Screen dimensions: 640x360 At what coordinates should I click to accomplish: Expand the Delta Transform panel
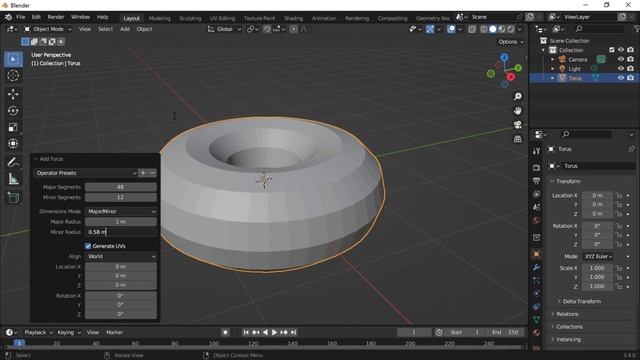[582, 301]
